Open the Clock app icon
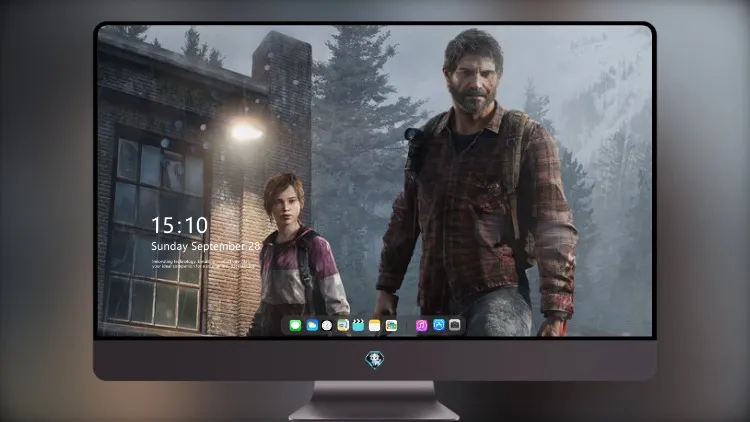Viewport: 750px width, 422px height. pos(327,326)
